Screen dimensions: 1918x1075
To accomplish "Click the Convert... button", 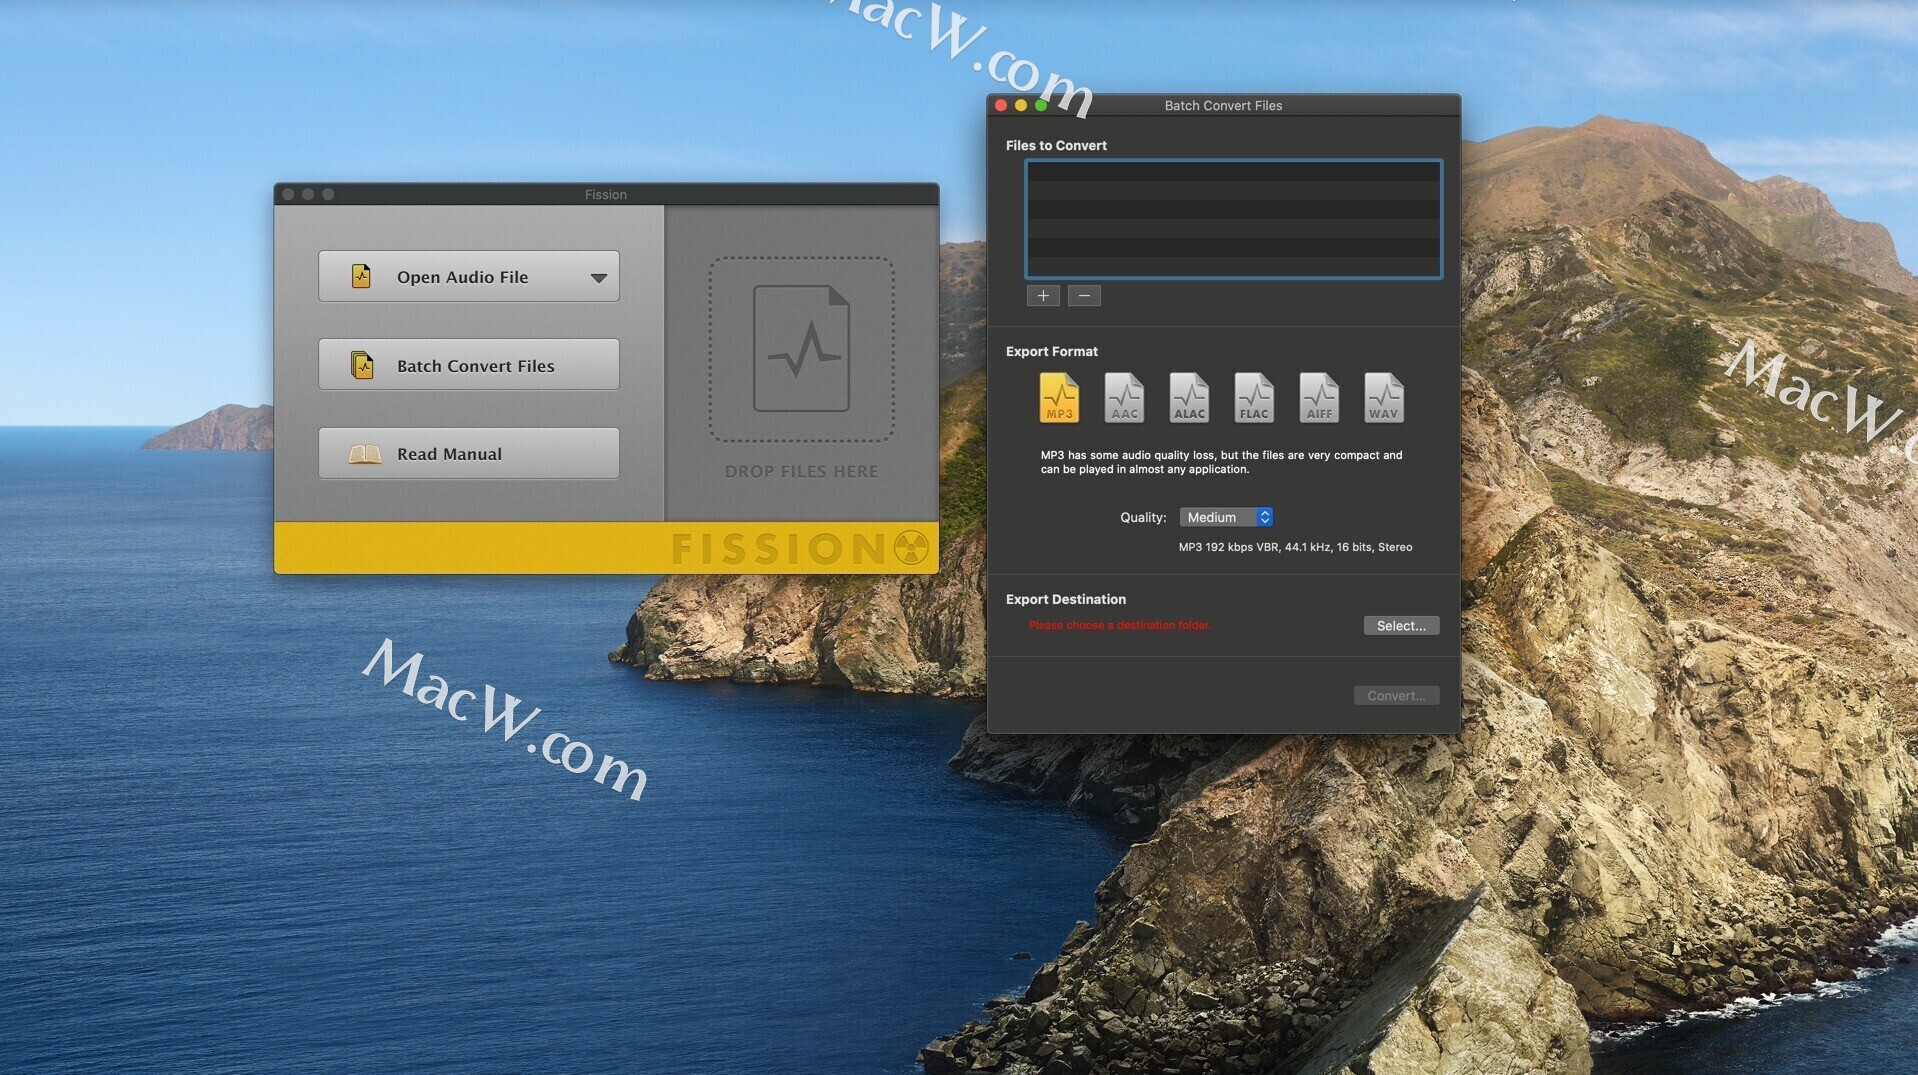I will click(x=1396, y=695).
